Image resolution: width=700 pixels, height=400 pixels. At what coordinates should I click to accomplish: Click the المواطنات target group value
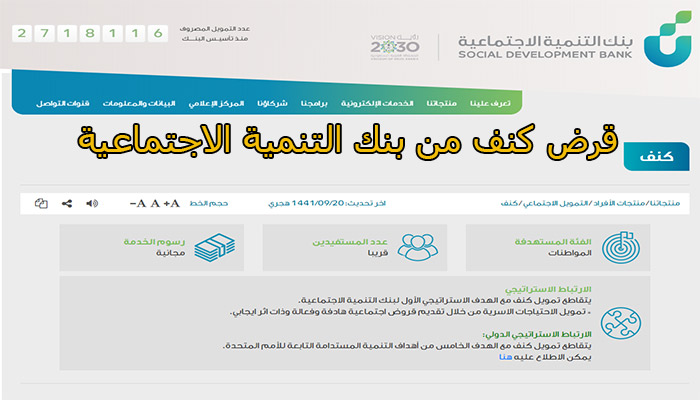pos(570,253)
